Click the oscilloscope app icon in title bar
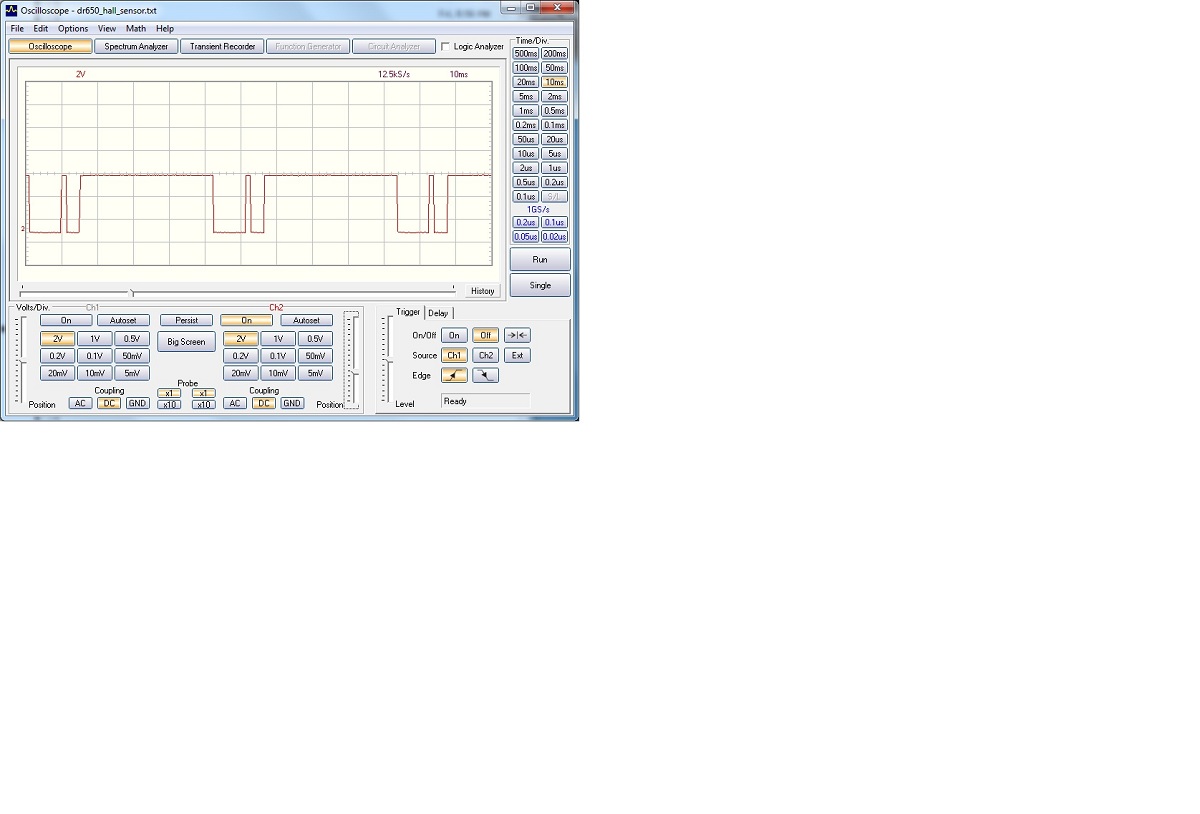Image resolution: width=1200 pixels, height=814 pixels. pos(12,10)
